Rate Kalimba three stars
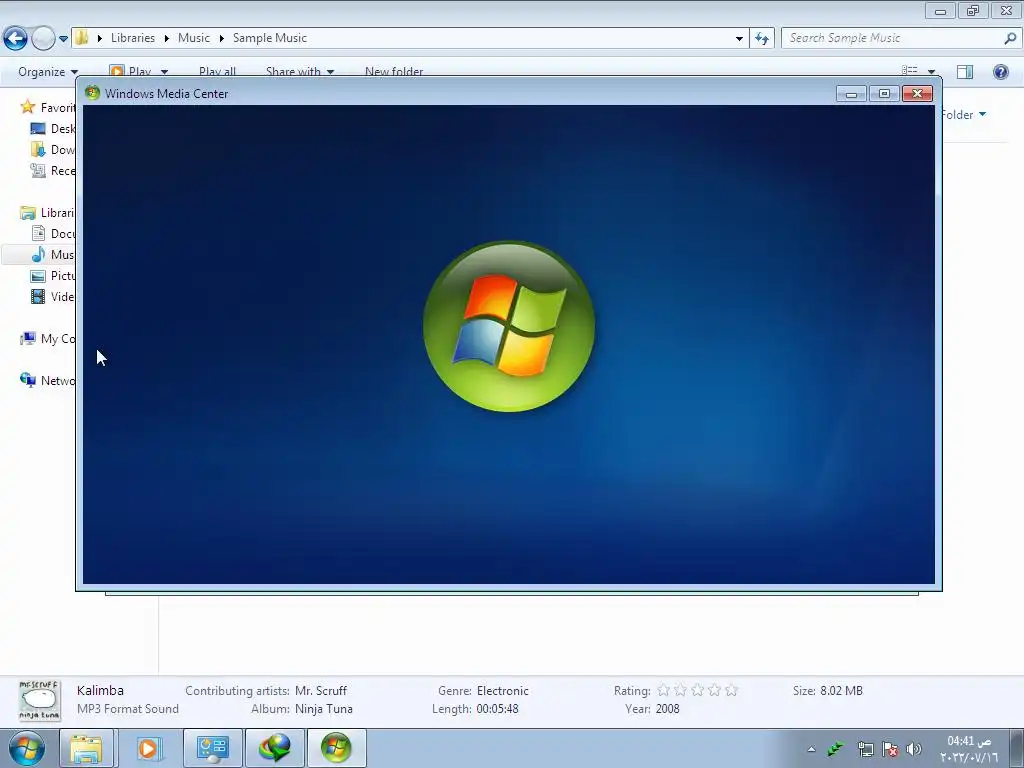Screen dimensions: 1024x768 coord(697,690)
